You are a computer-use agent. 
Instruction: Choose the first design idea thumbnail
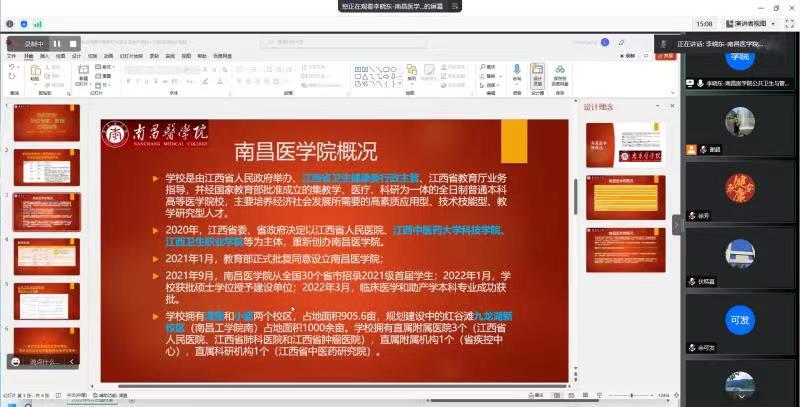point(638,146)
